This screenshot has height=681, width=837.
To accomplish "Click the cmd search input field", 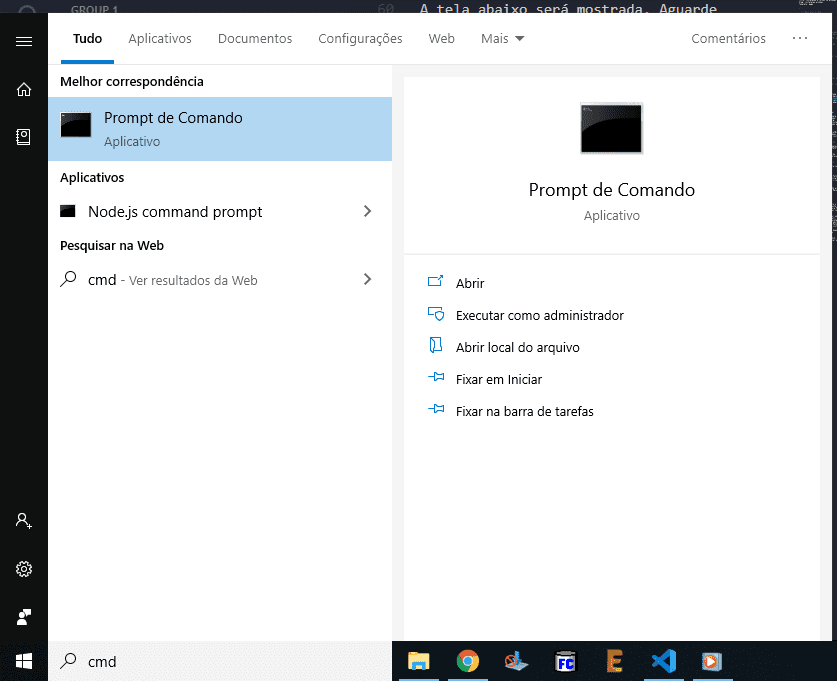I will click(x=220, y=661).
